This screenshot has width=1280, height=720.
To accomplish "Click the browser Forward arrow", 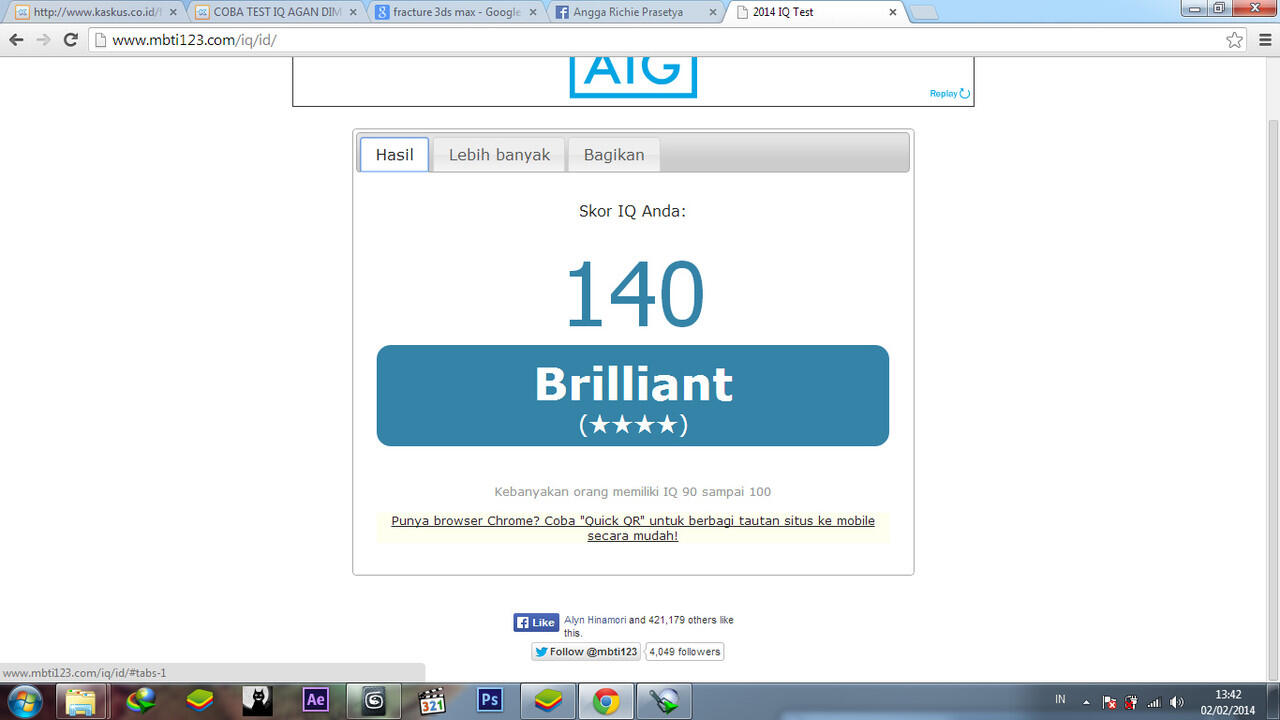I will (x=43, y=40).
